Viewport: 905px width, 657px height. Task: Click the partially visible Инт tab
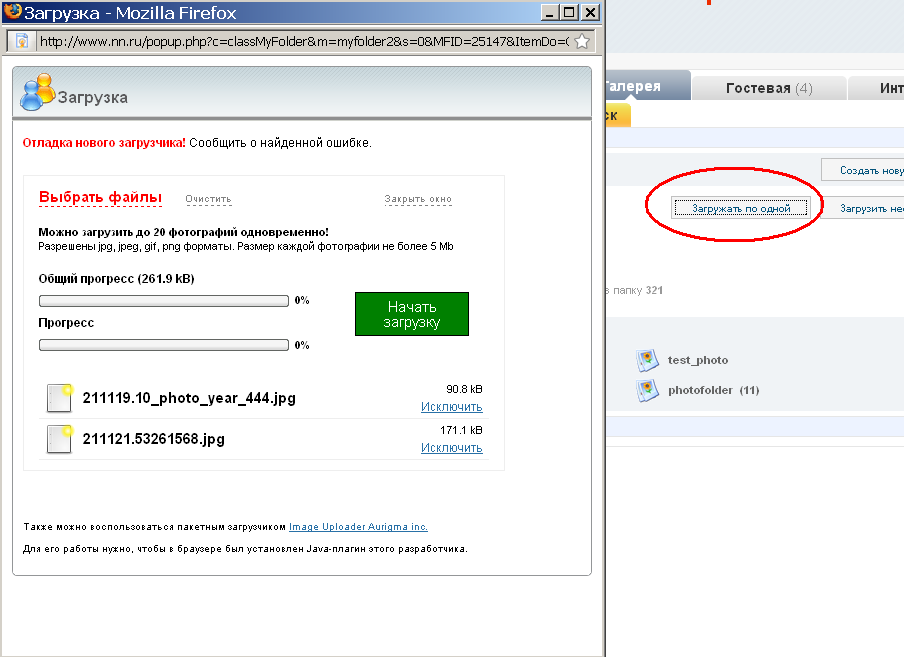coord(877,88)
